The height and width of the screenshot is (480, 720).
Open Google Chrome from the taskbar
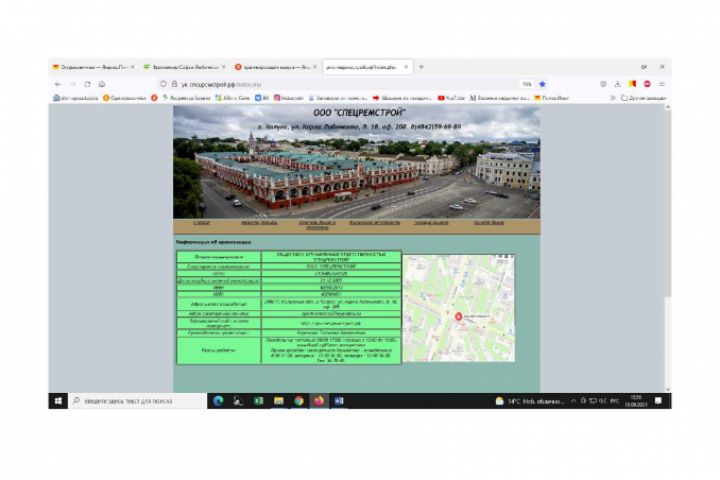click(x=299, y=401)
